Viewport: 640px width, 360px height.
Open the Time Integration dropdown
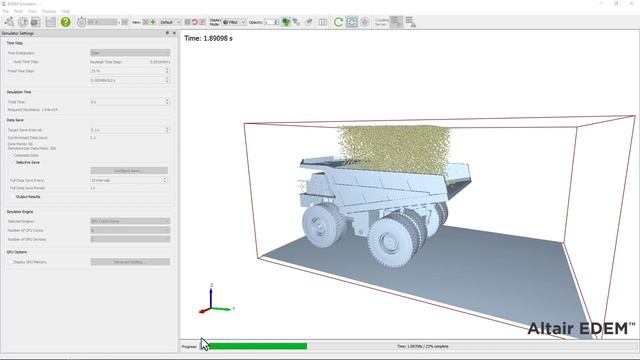tap(130, 53)
